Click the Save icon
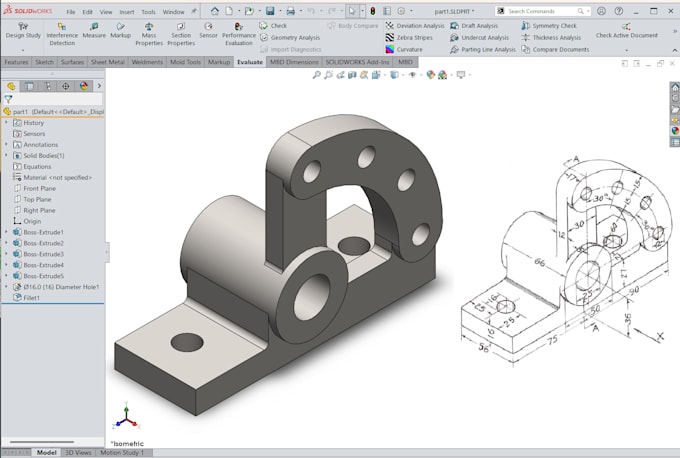Image resolution: width=680 pixels, height=458 pixels. pos(270,11)
